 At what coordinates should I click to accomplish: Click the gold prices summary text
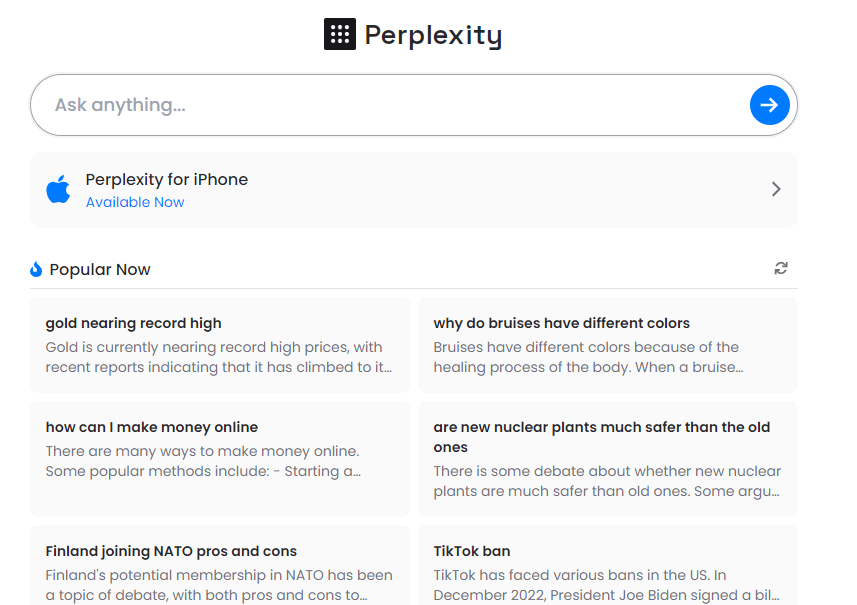coord(219,357)
